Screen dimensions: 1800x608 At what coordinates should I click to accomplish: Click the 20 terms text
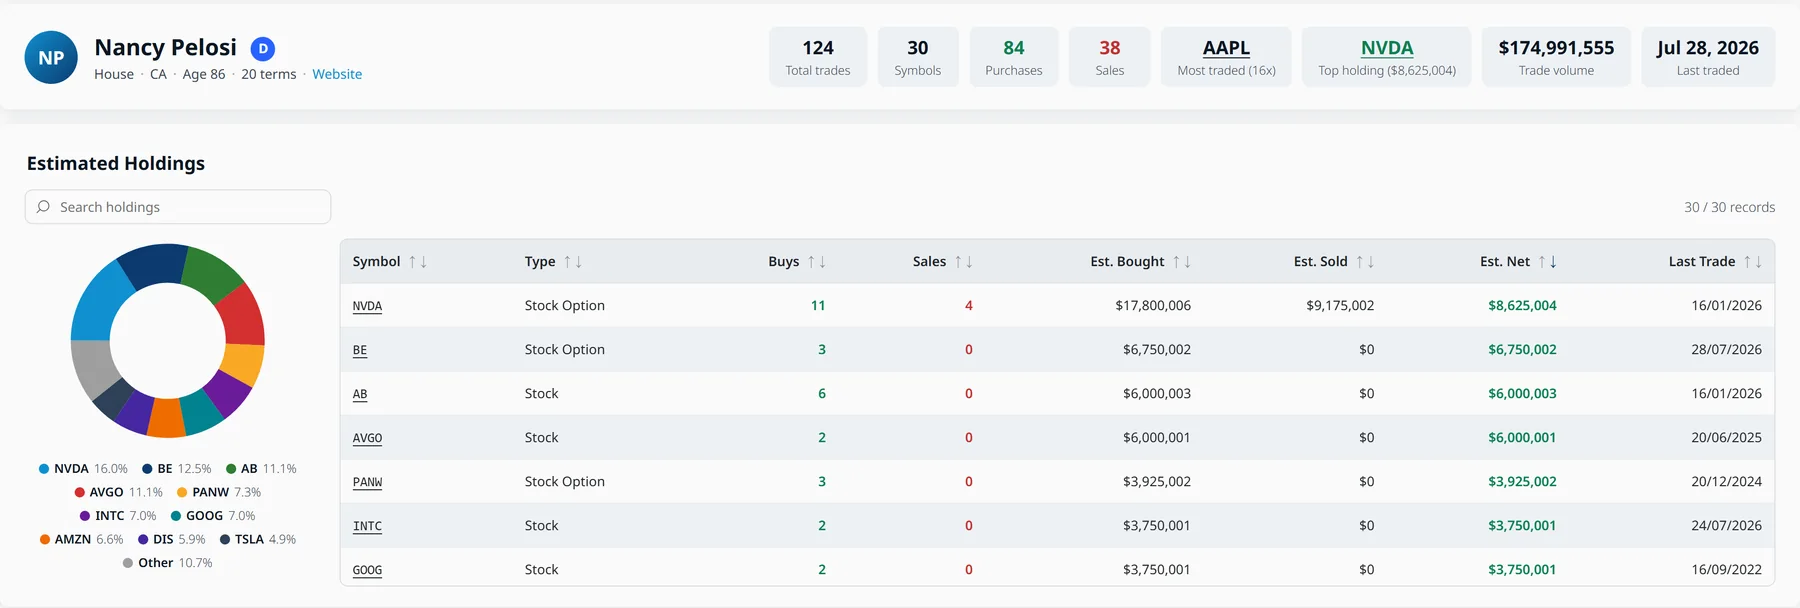pyautogui.click(x=268, y=74)
